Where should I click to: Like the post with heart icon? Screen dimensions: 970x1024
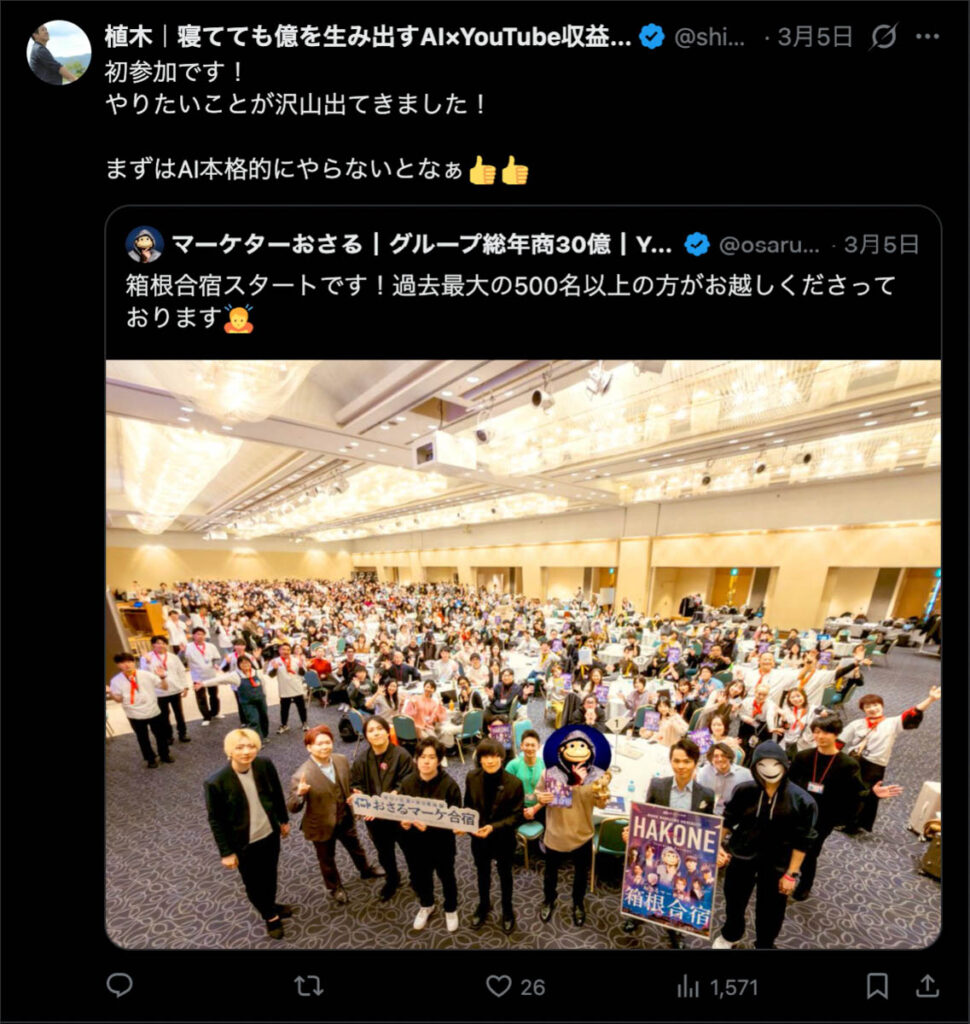(499, 985)
